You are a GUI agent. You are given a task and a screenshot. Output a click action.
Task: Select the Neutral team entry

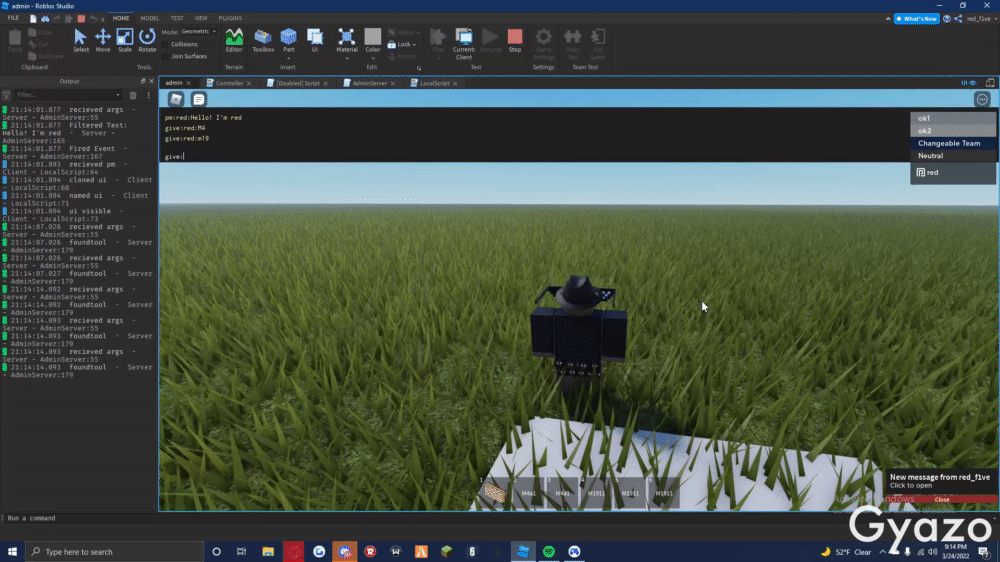point(952,156)
